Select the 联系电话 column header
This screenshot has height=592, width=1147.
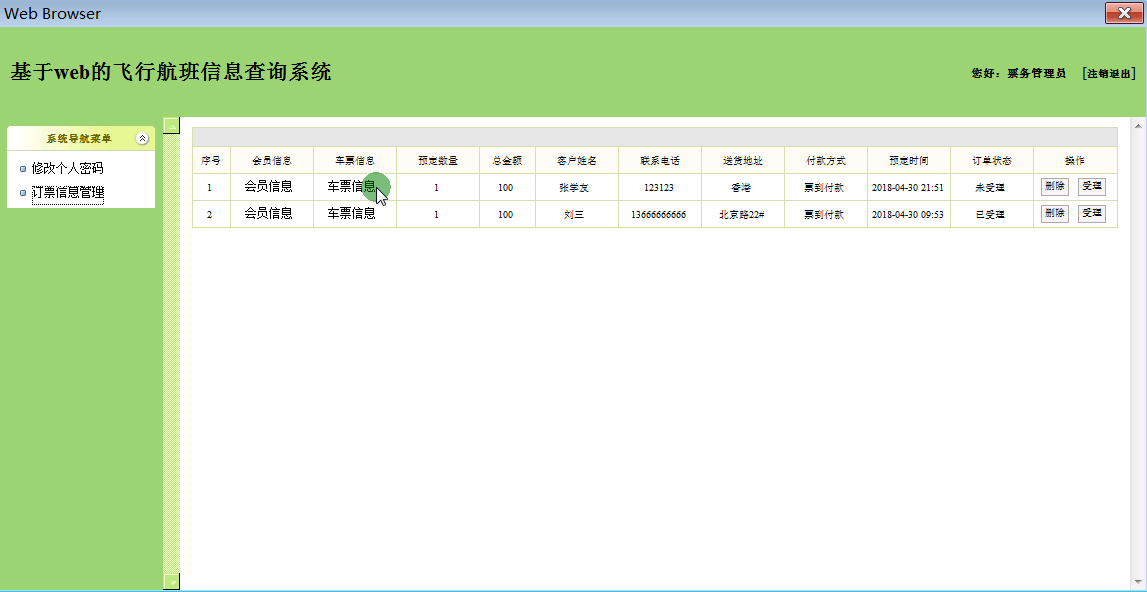tap(660, 160)
